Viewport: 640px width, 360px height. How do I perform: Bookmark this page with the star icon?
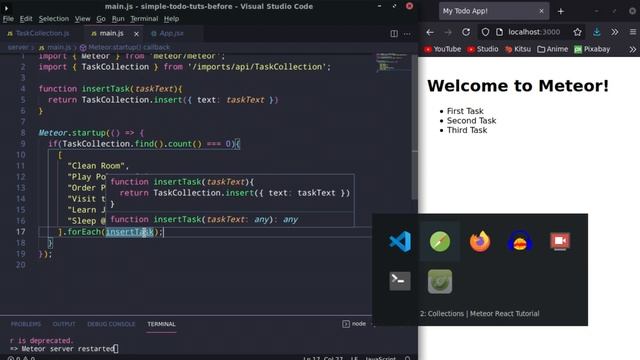[577, 32]
